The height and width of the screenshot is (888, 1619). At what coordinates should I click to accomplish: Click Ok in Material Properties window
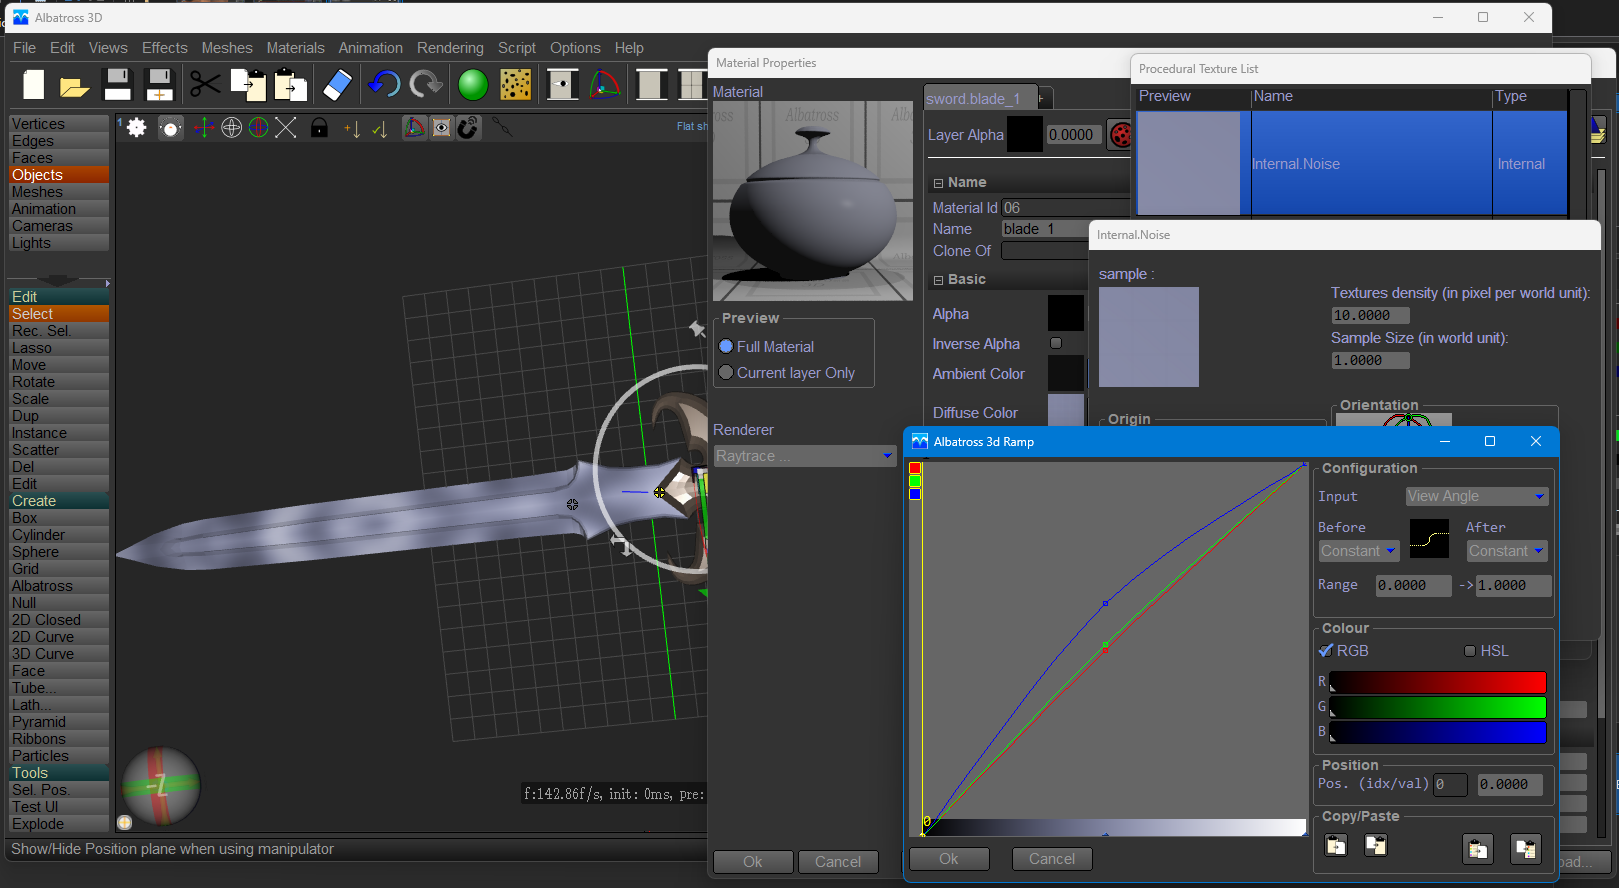pos(753,862)
